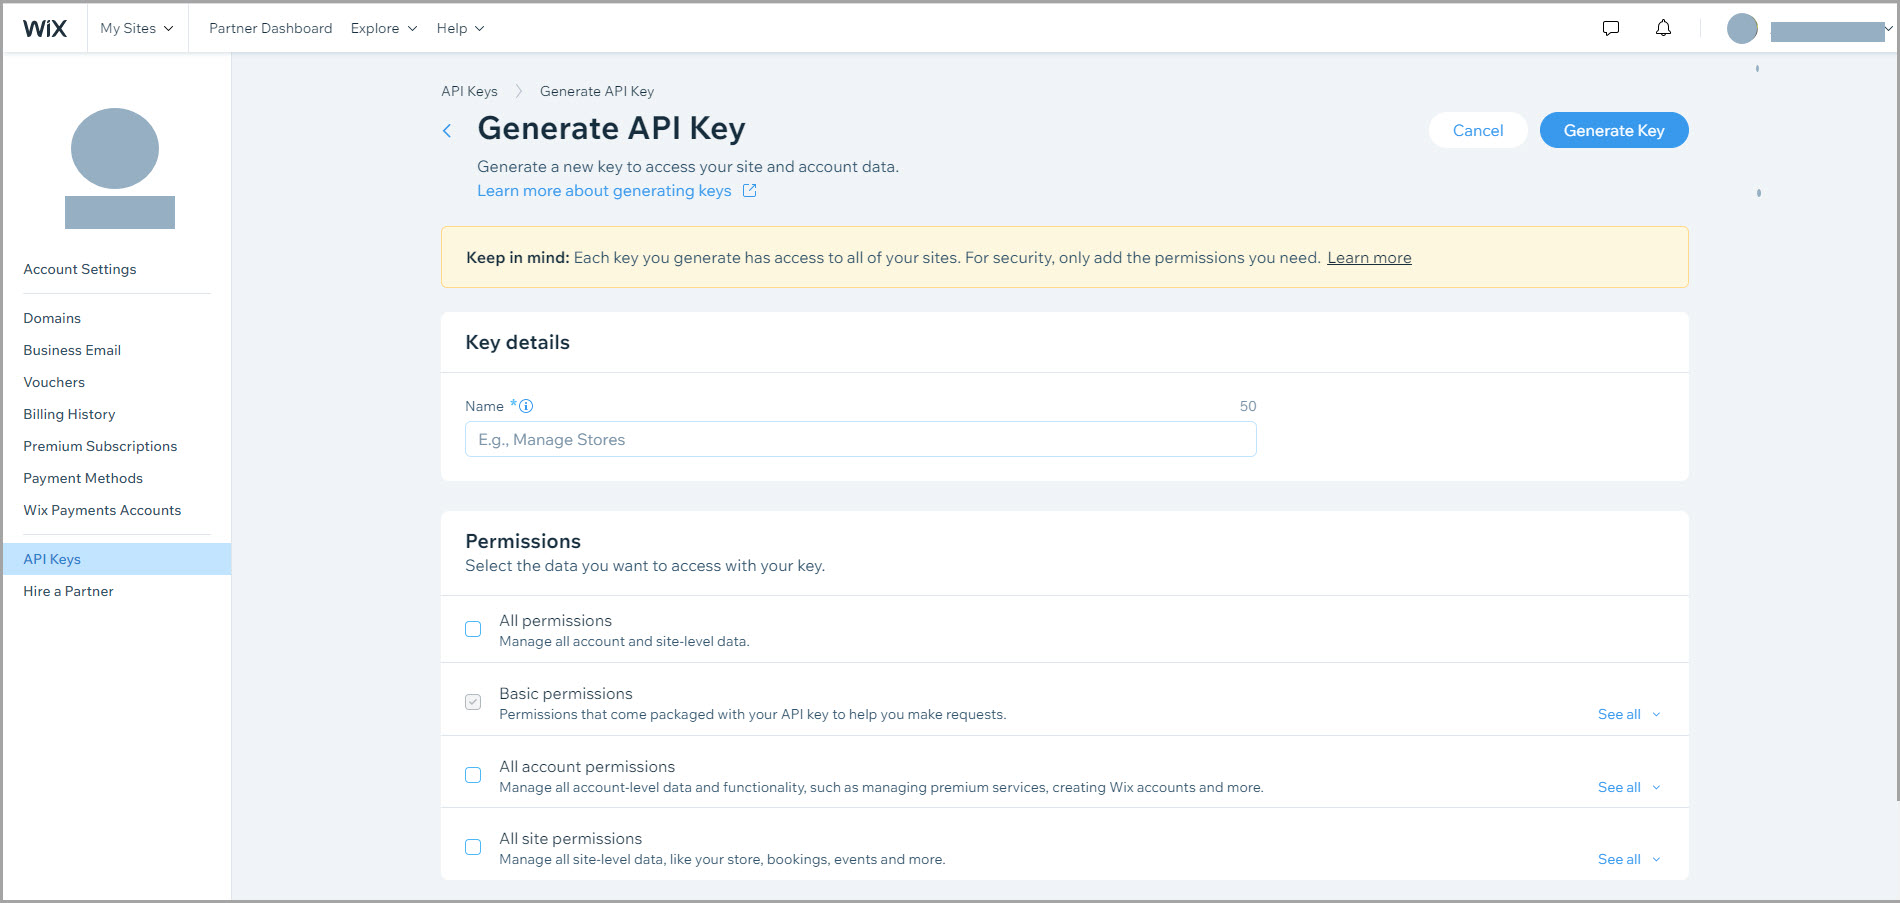Open the My Sites dropdown

(137, 28)
